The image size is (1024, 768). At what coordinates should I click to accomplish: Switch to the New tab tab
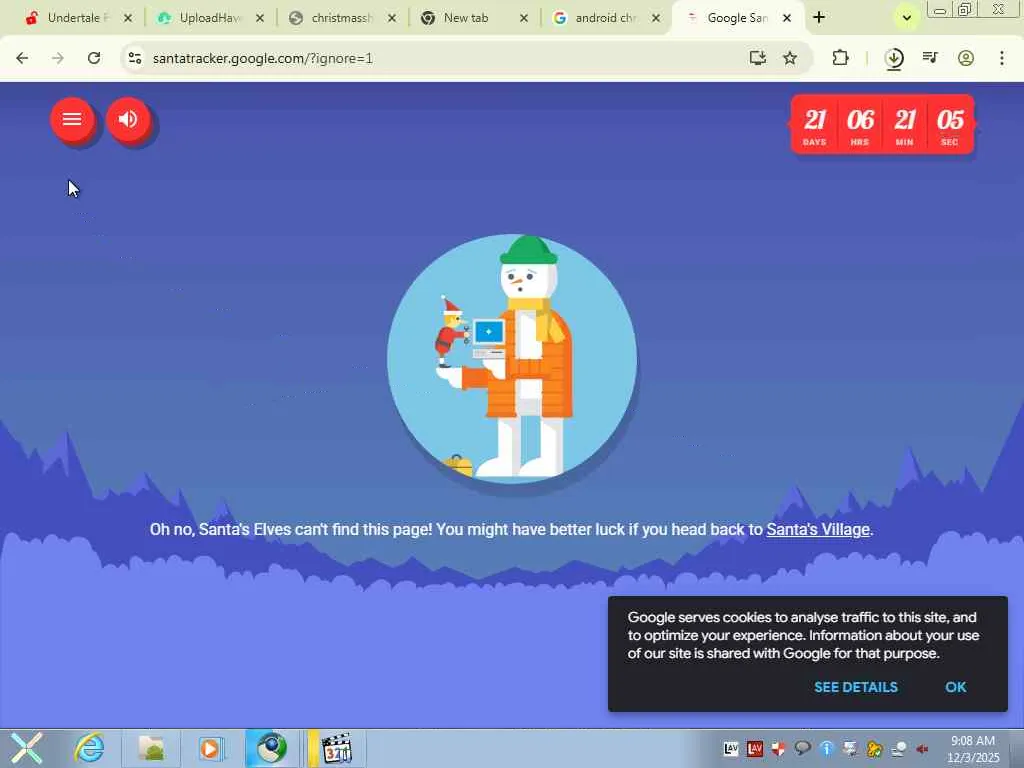pyautogui.click(x=472, y=18)
